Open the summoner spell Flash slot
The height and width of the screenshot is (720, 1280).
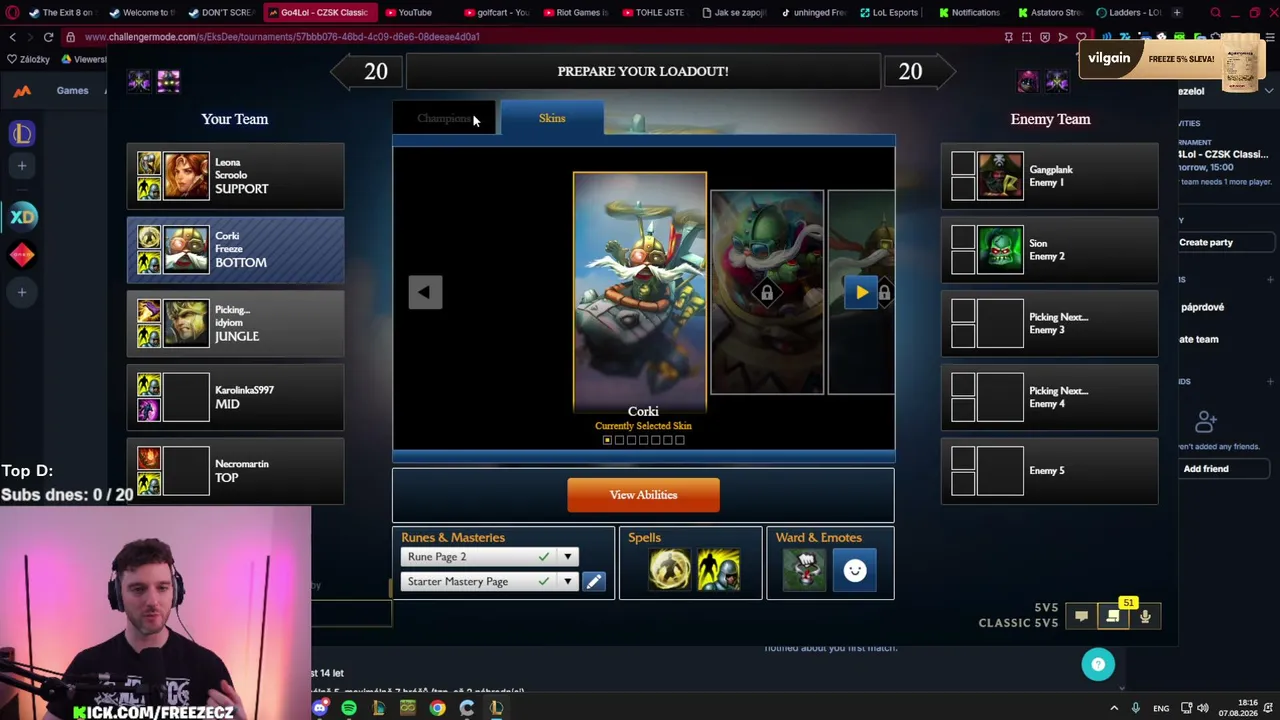[669, 570]
